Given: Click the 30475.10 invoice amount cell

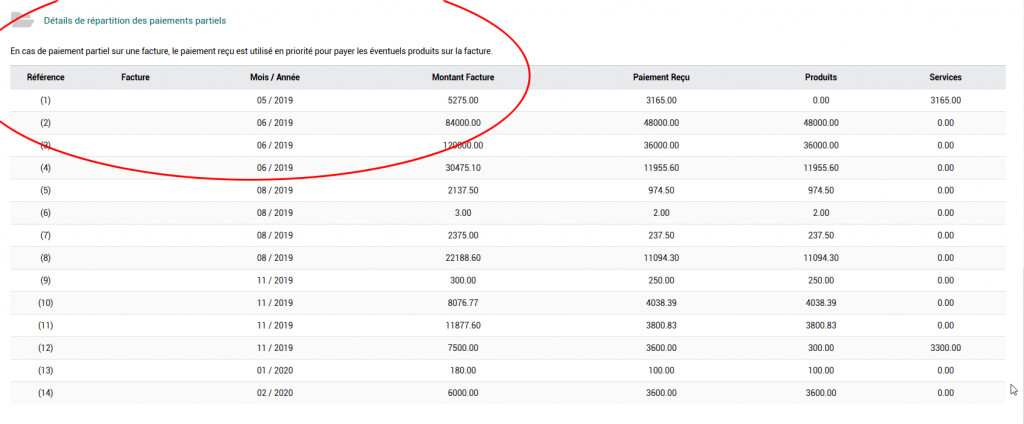Looking at the screenshot, I should [x=463, y=168].
